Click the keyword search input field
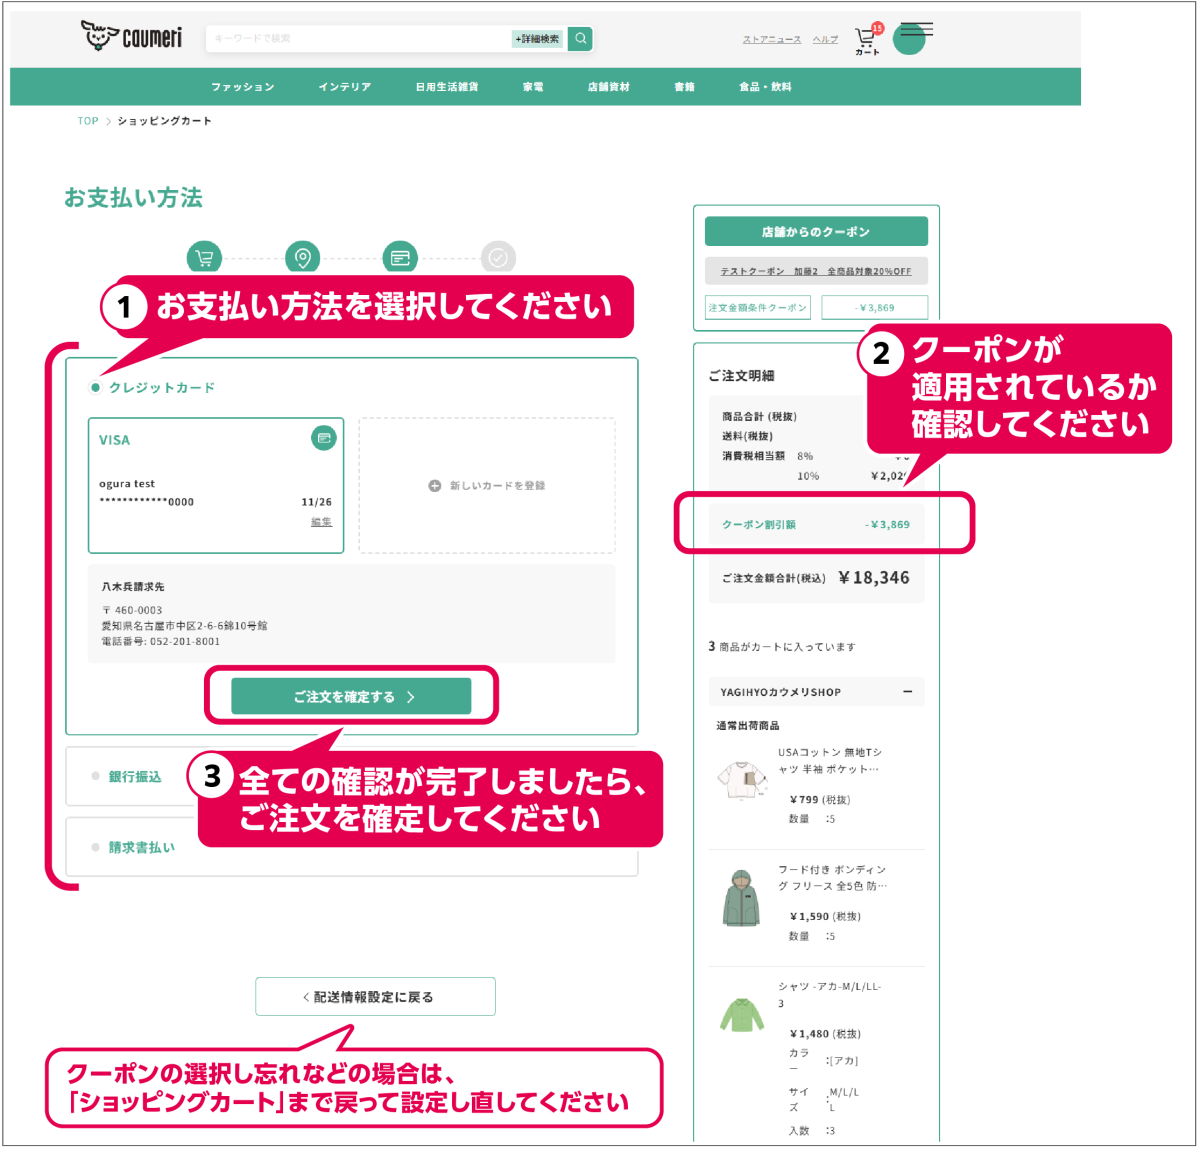 (x=358, y=39)
